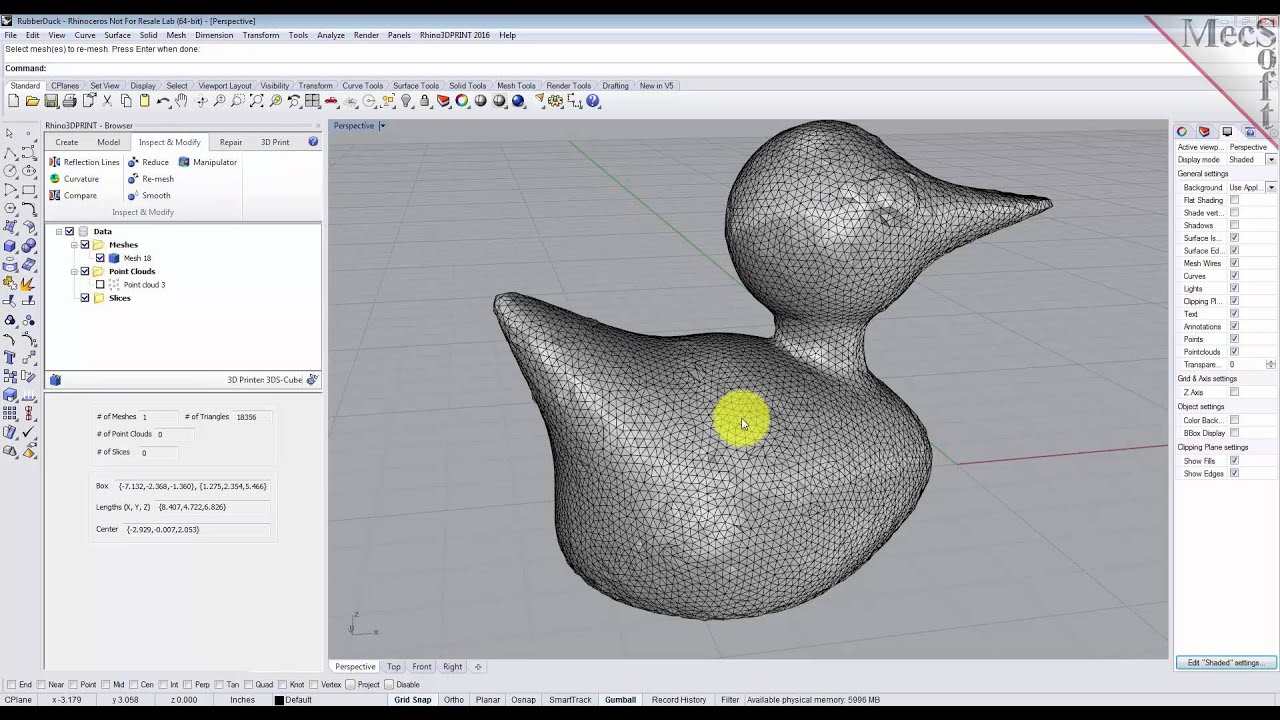Open Rhino3DPRINT browser help icon

[313, 142]
